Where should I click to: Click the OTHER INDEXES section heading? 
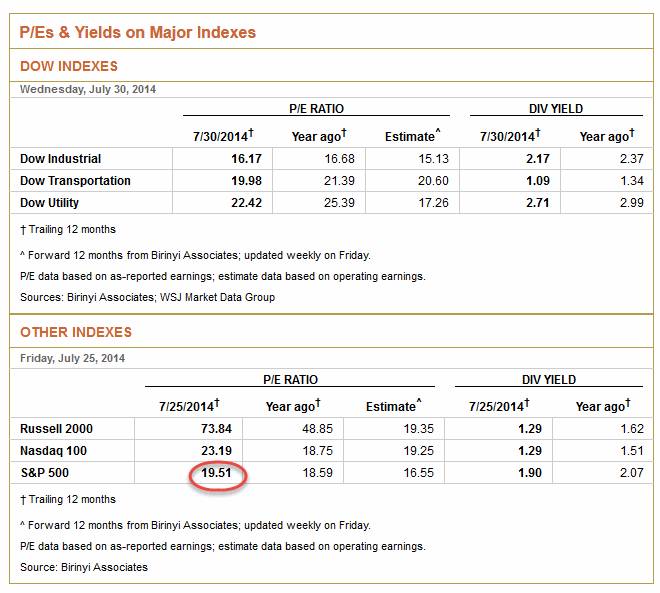pos(76,332)
